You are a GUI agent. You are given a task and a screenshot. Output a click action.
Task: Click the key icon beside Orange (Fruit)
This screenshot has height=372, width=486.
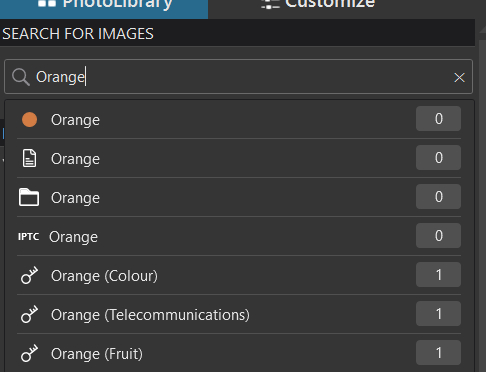[29, 353]
